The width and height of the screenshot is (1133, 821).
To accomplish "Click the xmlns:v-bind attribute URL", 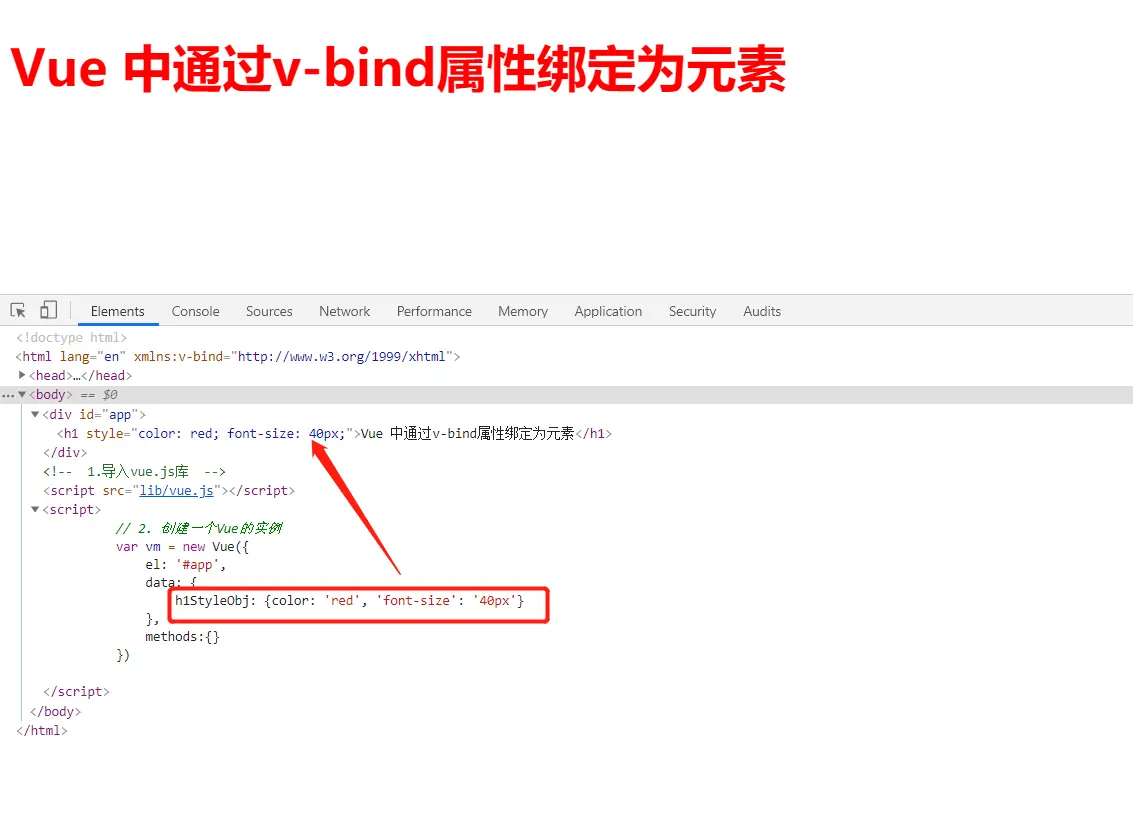I will [x=342, y=356].
